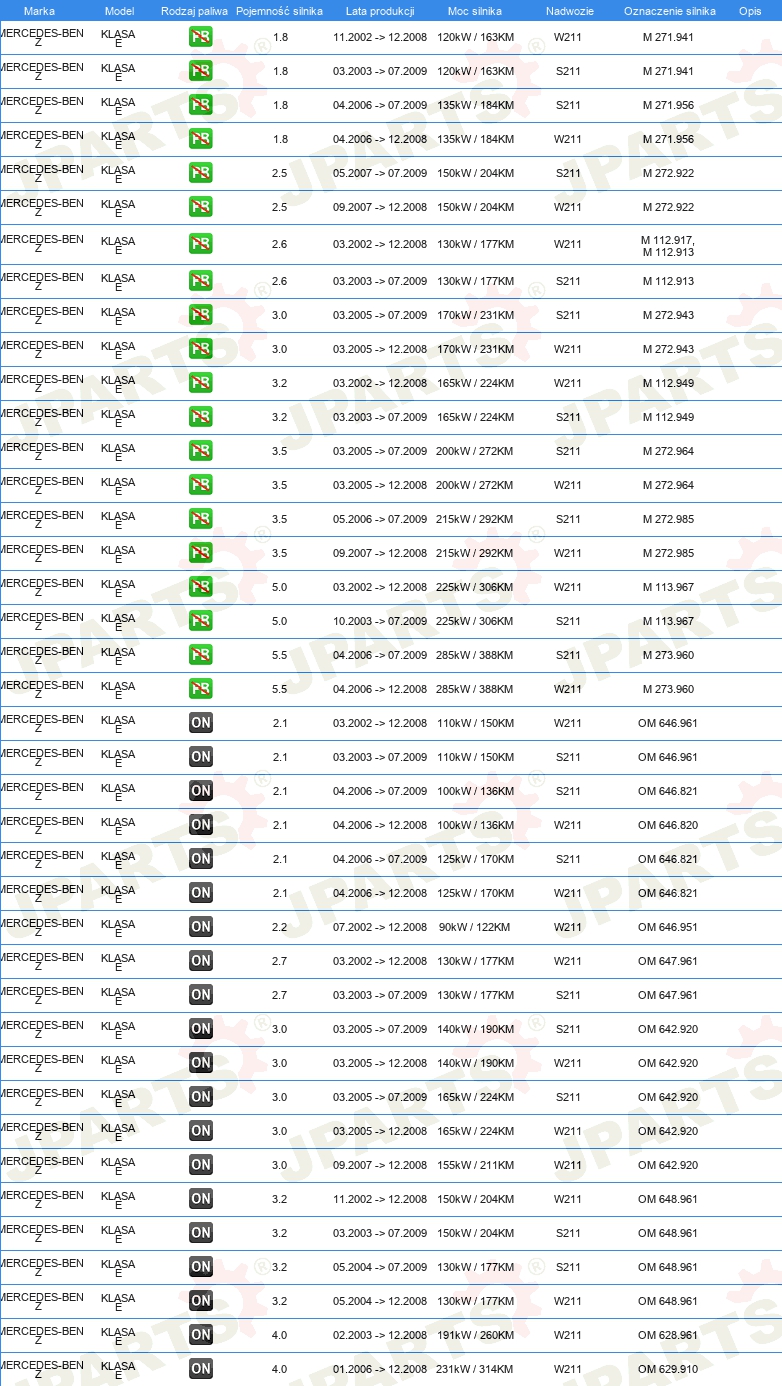The height and width of the screenshot is (1386, 782).
Task: Click the Model column header
Action: point(119,11)
